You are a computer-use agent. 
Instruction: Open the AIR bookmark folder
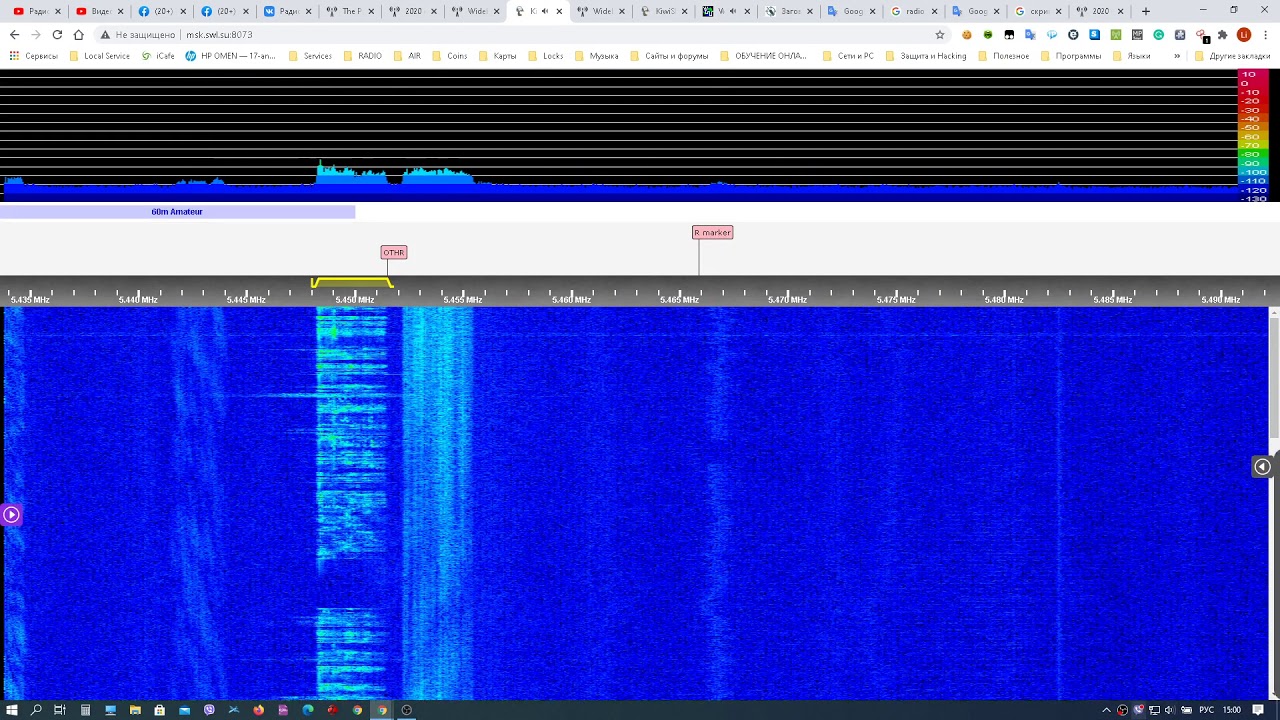407,56
